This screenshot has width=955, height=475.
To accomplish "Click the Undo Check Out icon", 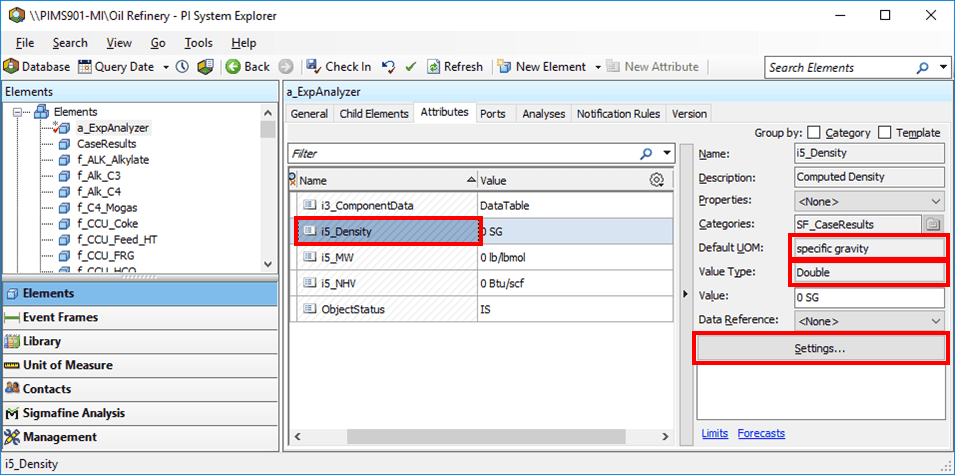I will pyautogui.click(x=388, y=67).
